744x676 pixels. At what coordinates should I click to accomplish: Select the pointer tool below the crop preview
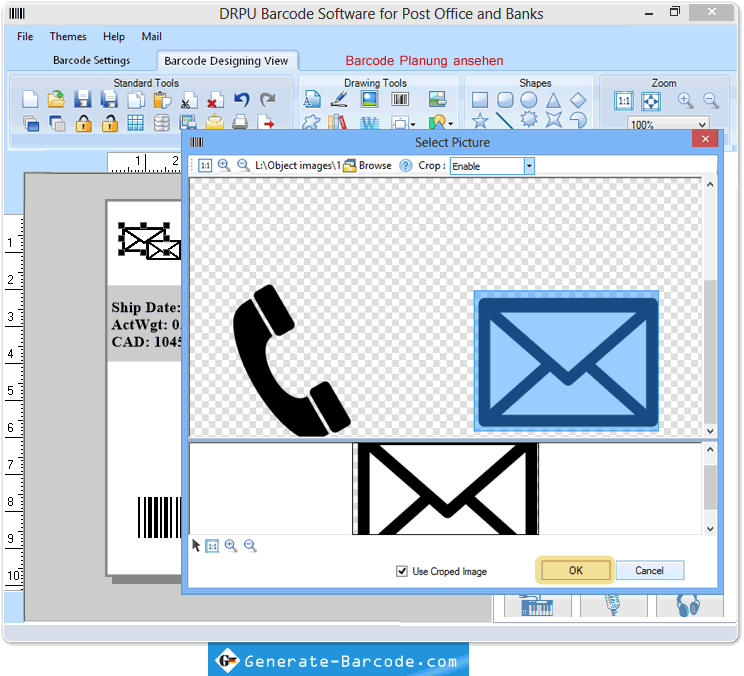pyautogui.click(x=196, y=546)
